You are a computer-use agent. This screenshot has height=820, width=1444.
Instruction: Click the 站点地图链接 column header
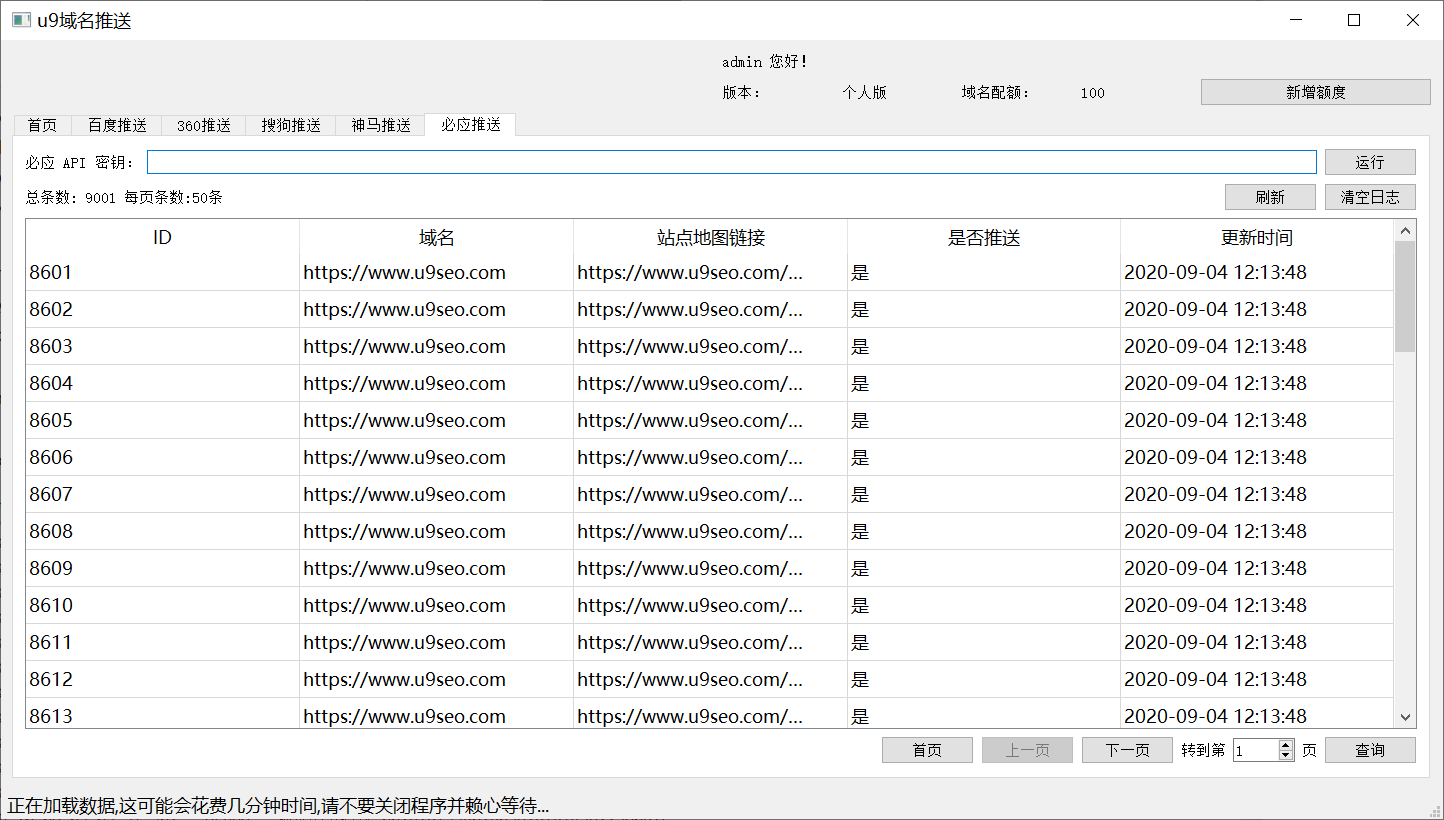click(710, 237)
